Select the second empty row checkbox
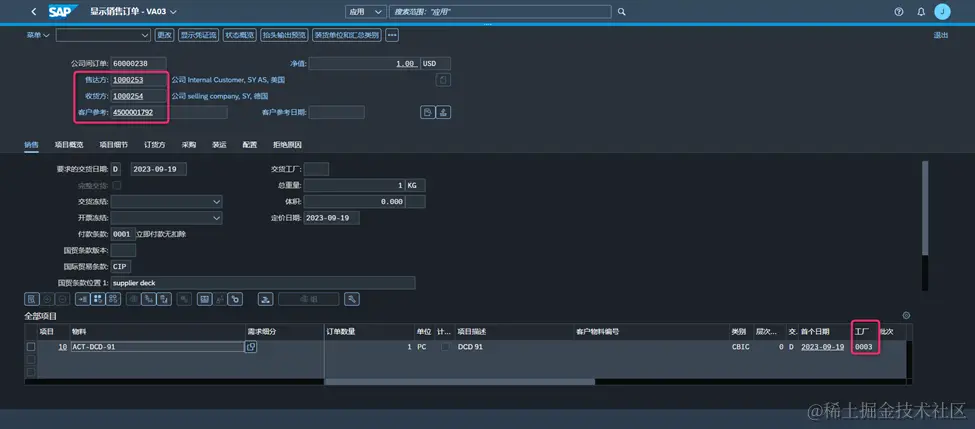This screenshot has width=975, height=429. [31, 359]
